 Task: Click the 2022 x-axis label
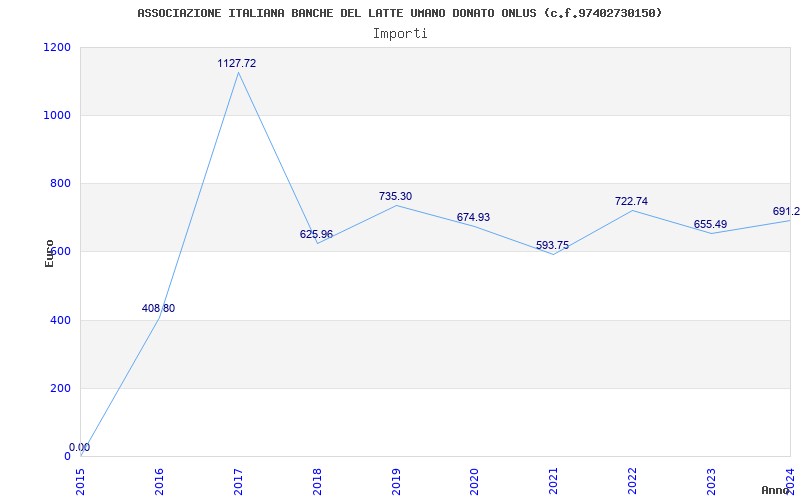click(x=633, y=481)
